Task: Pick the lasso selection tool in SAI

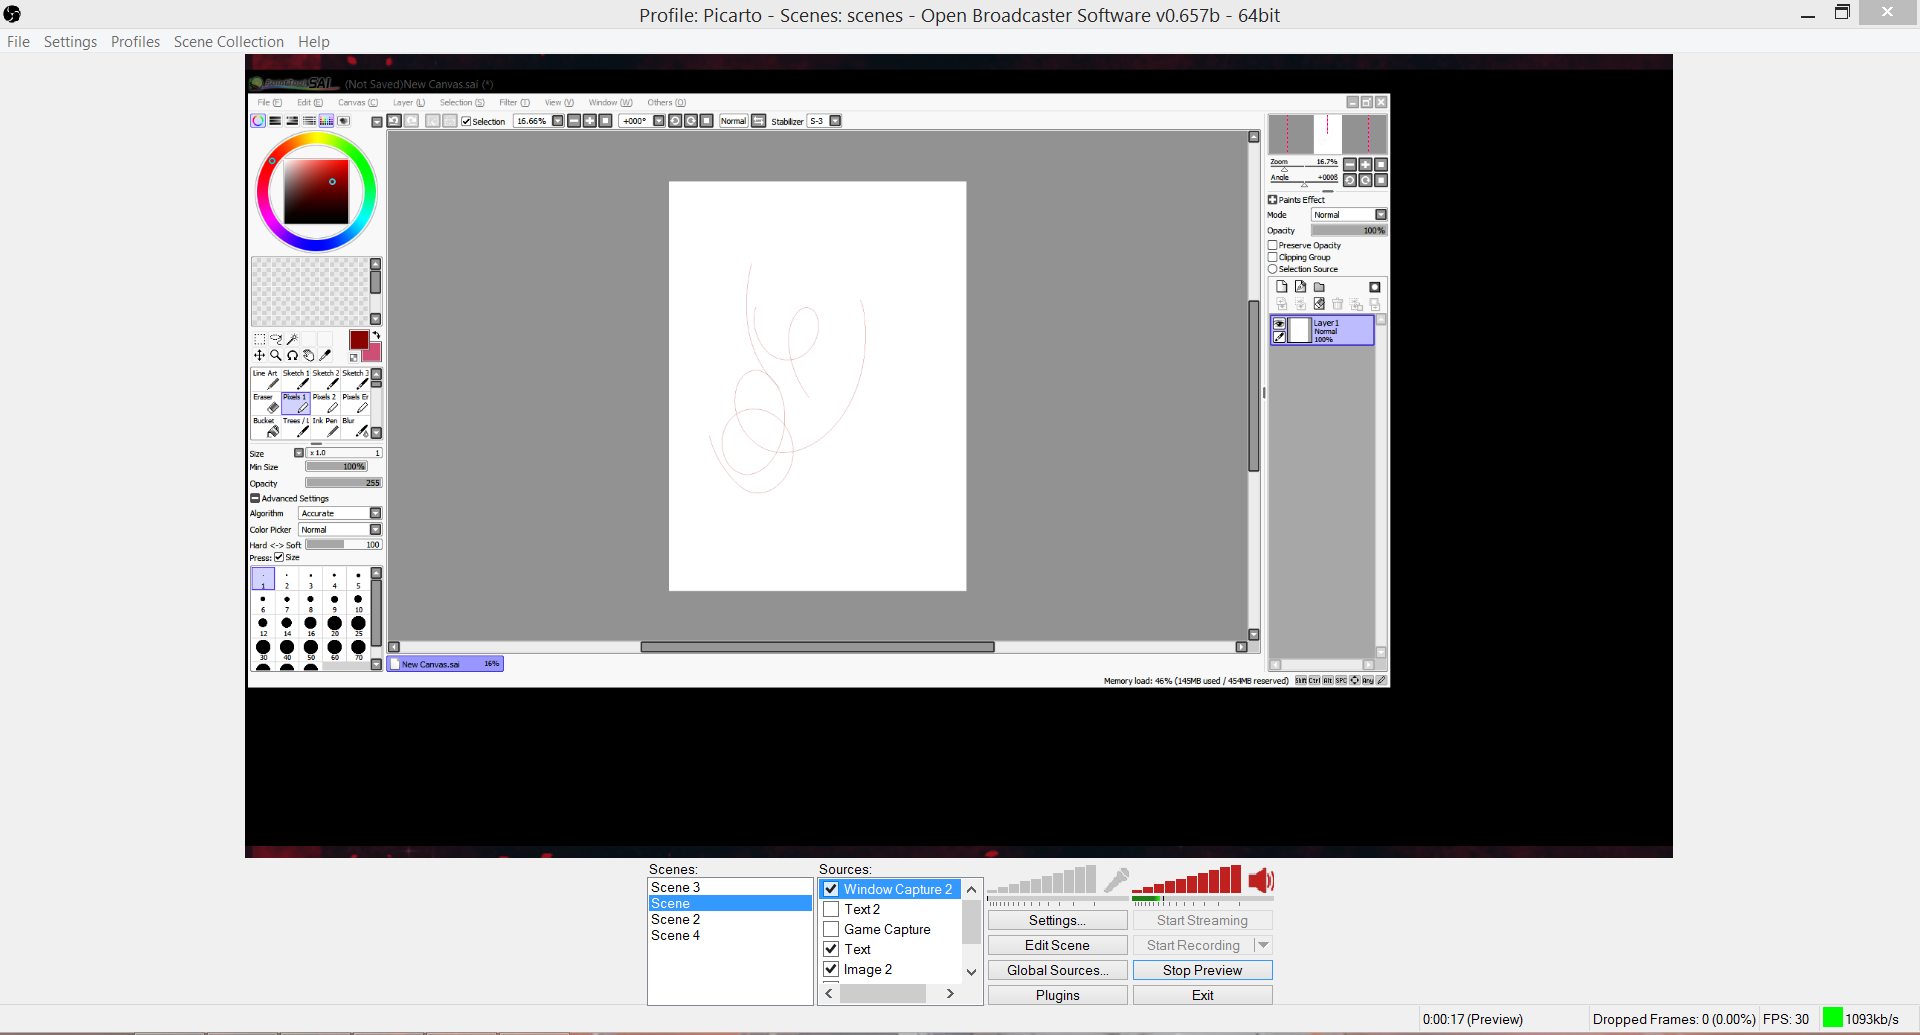Action: point(276,340)
